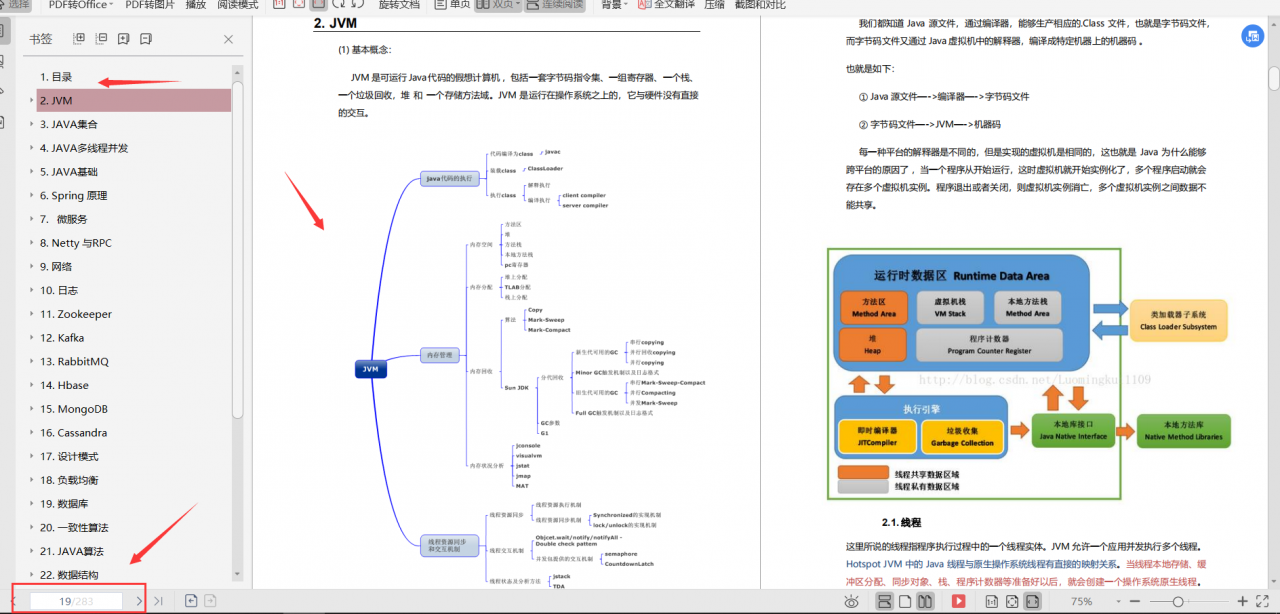Delete the selected bookmark icon

coord(146,39)
